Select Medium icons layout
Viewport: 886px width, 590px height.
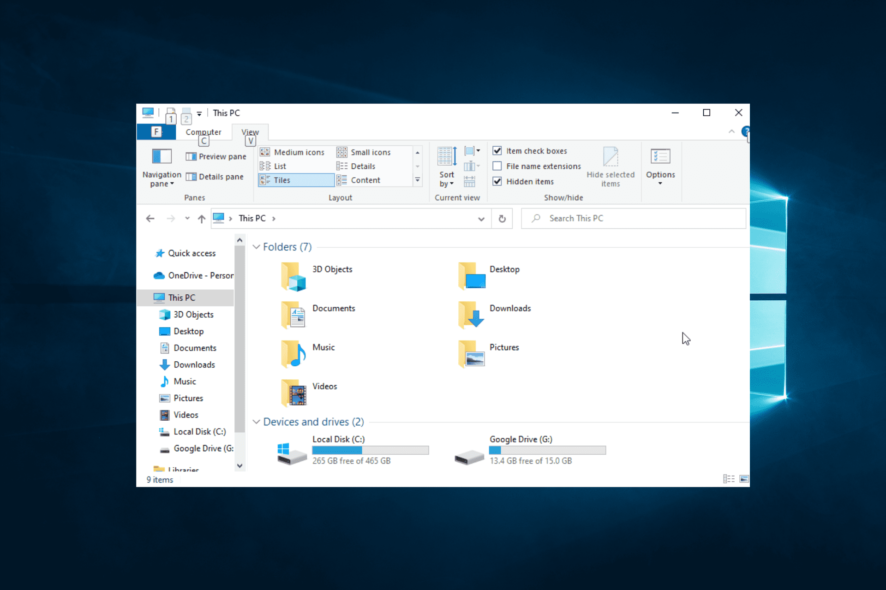pos(293,152)
